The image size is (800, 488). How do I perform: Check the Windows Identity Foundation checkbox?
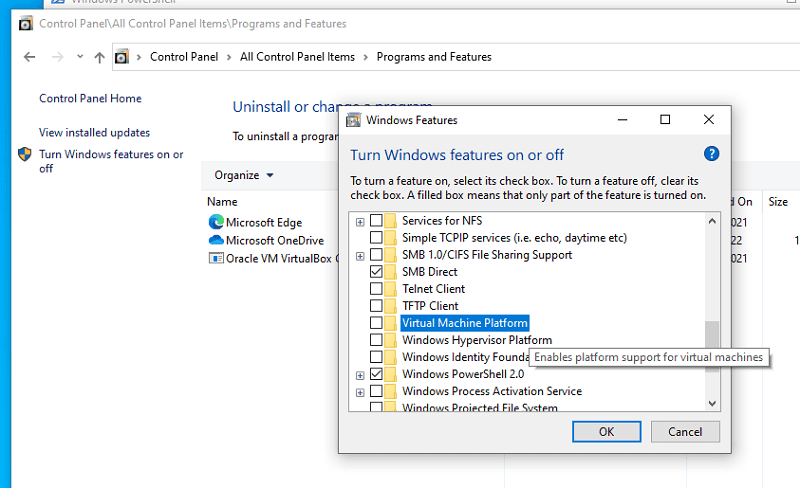(x=376, y=357)
